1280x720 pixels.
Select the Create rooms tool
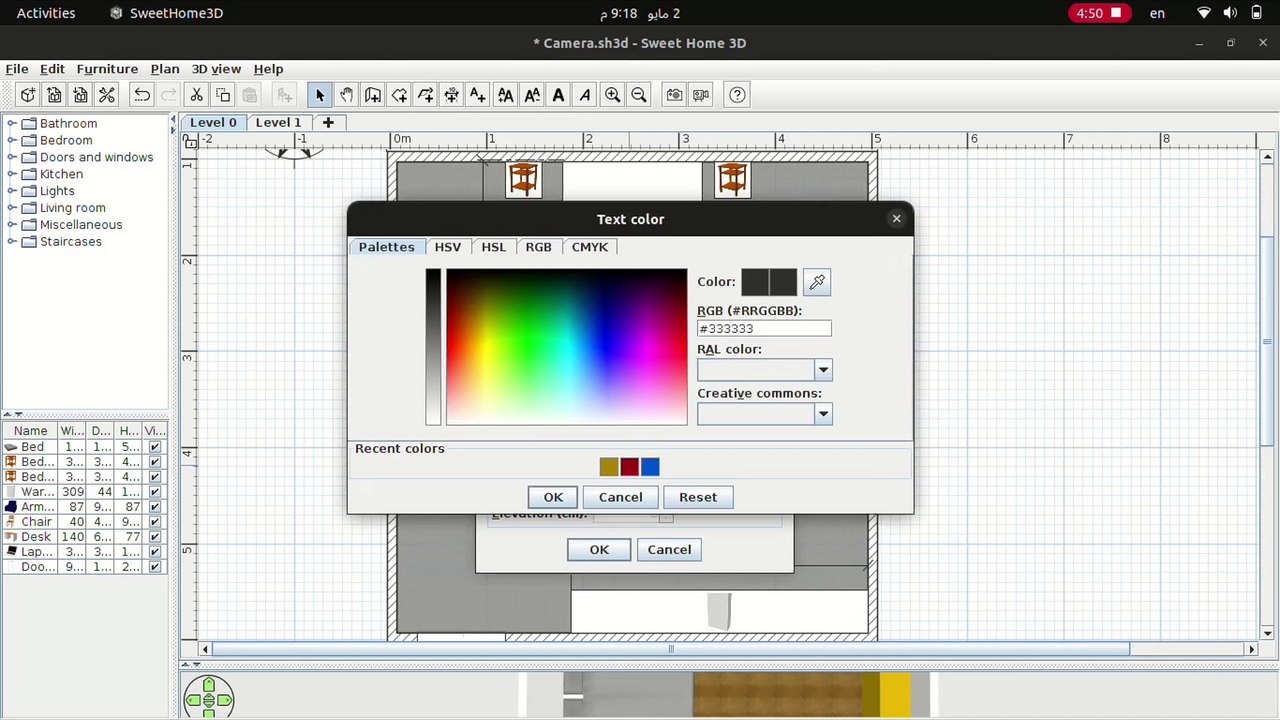[399, 95]
